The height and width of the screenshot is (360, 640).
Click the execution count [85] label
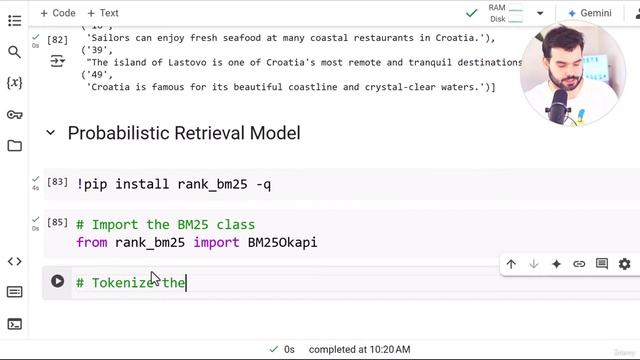point(58,222)
